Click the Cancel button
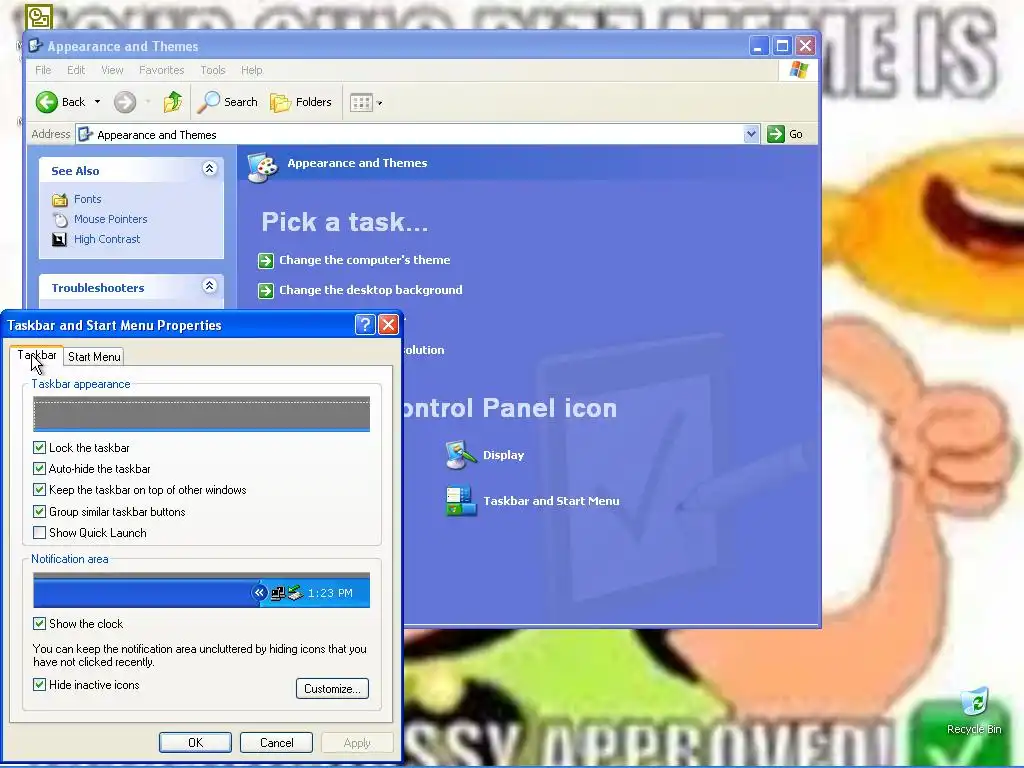 (276, 743)
